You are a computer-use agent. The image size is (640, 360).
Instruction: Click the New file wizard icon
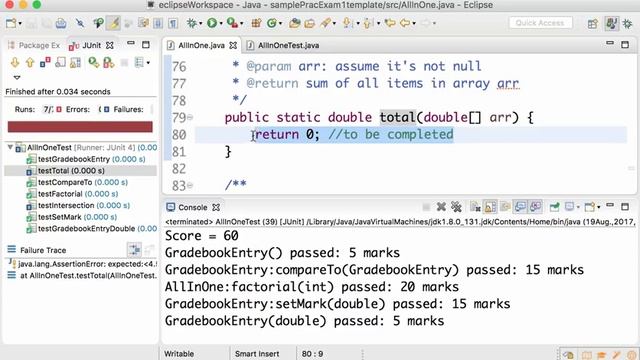pos(11,23)
